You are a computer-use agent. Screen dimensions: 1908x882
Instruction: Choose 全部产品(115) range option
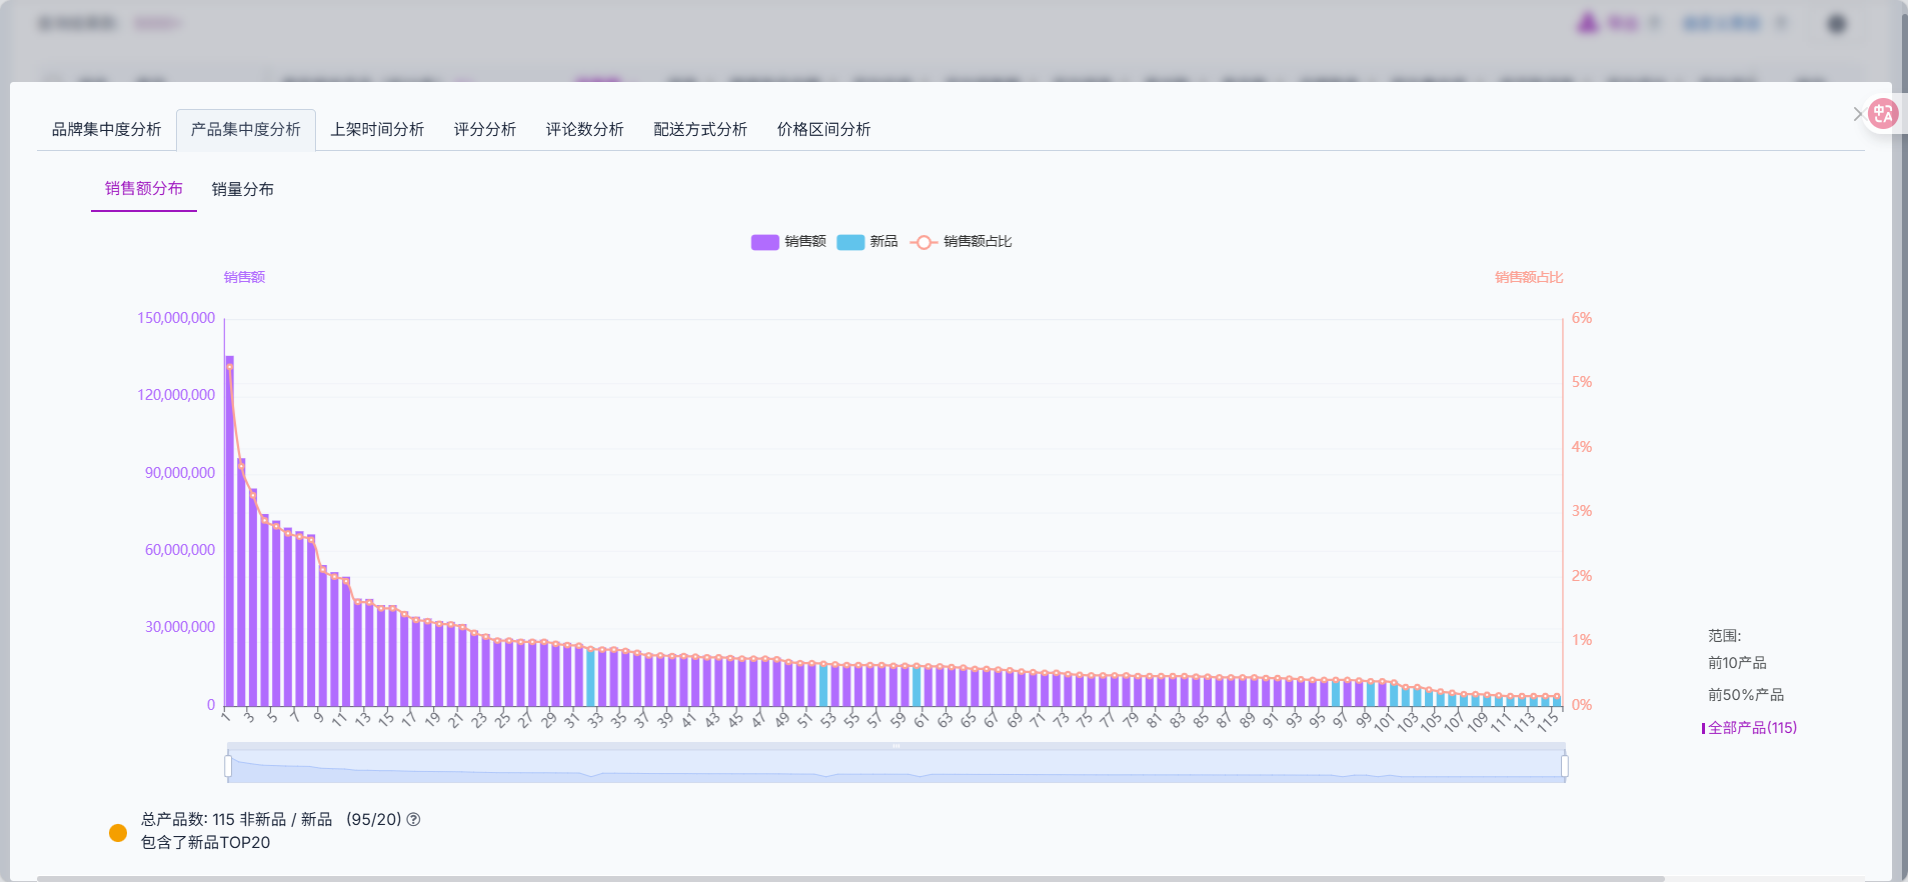(x=1751, y=728)
